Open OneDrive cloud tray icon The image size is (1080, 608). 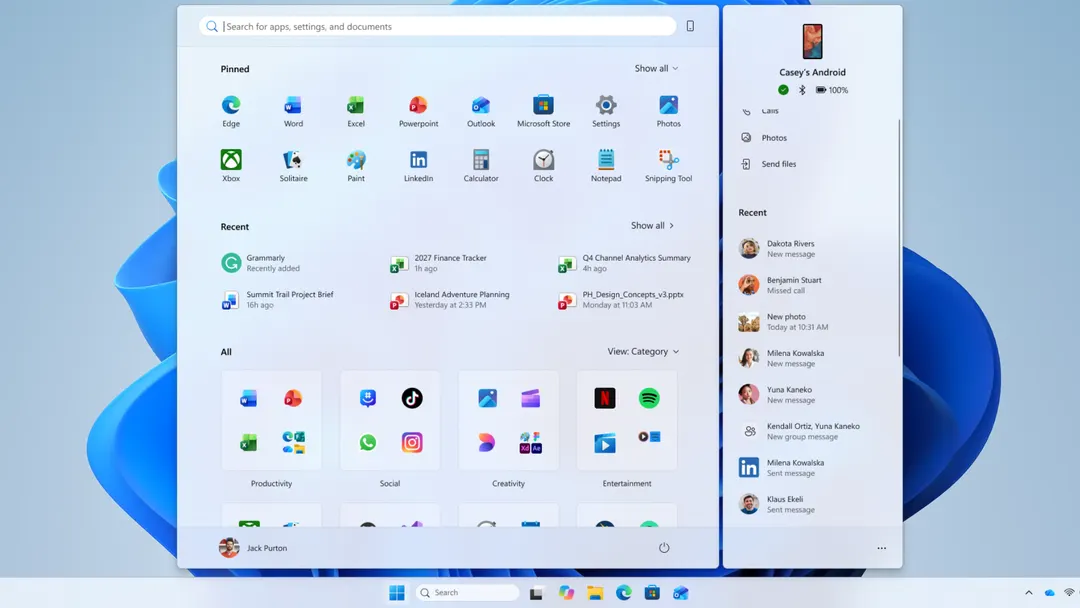coord(1049,592)
